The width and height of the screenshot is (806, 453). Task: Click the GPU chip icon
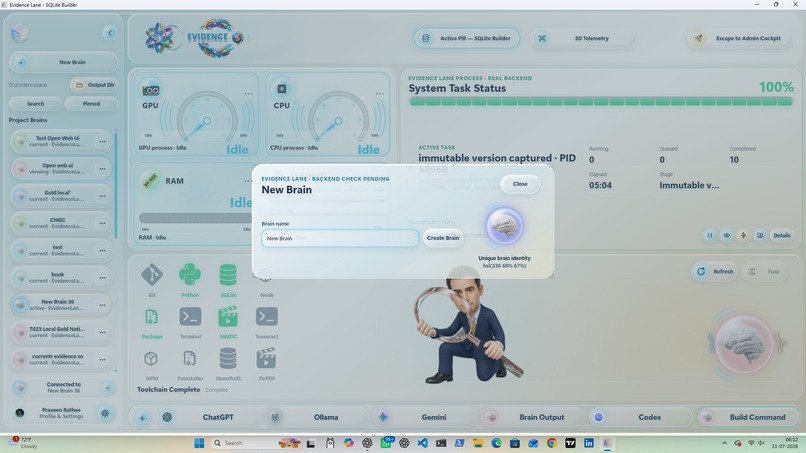151,90
